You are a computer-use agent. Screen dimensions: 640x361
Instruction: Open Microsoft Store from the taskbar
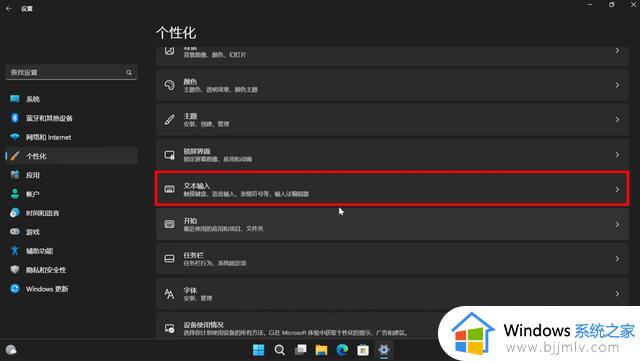tap(363, 350)
